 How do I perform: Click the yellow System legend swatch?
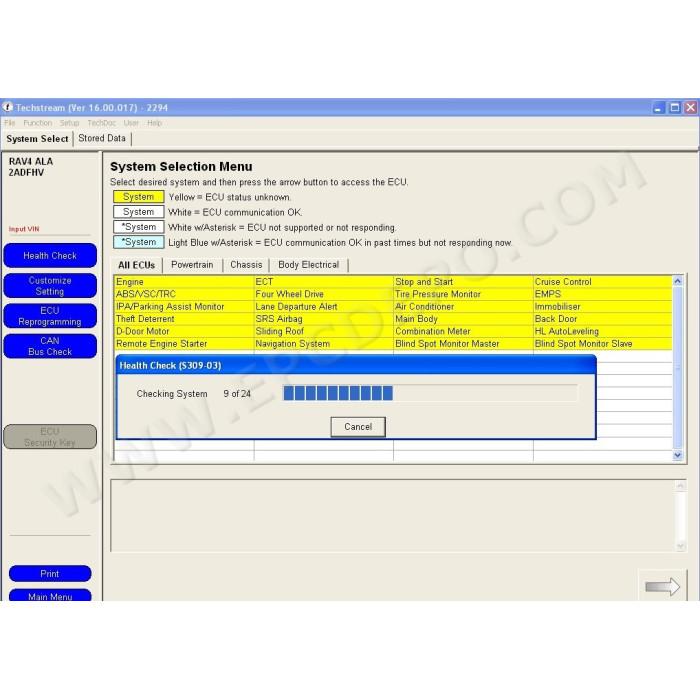tap(139, 197)
